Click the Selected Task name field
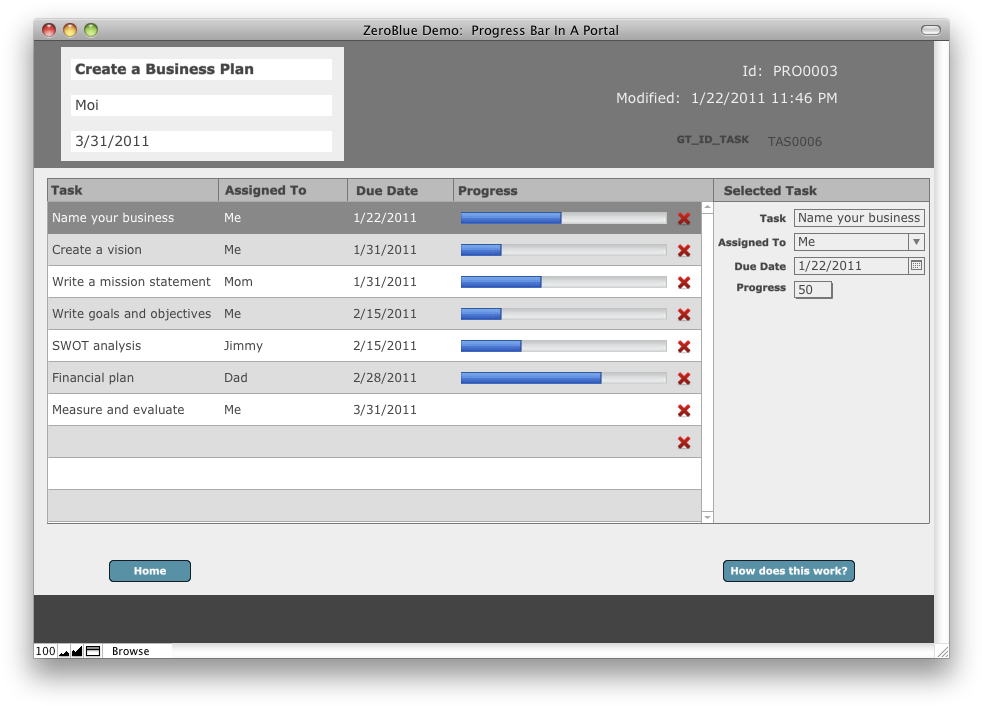This screenshot has height=706, width=982. coord(859,218)
